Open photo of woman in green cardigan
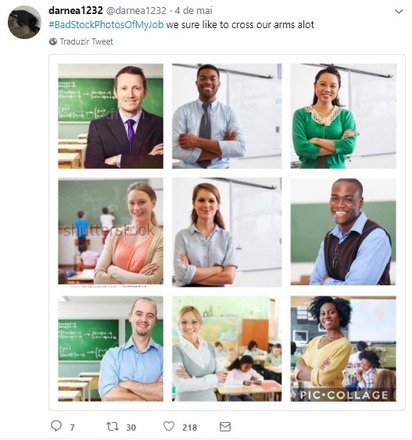This screenshot has width=412, height=440. coord(343,116)
